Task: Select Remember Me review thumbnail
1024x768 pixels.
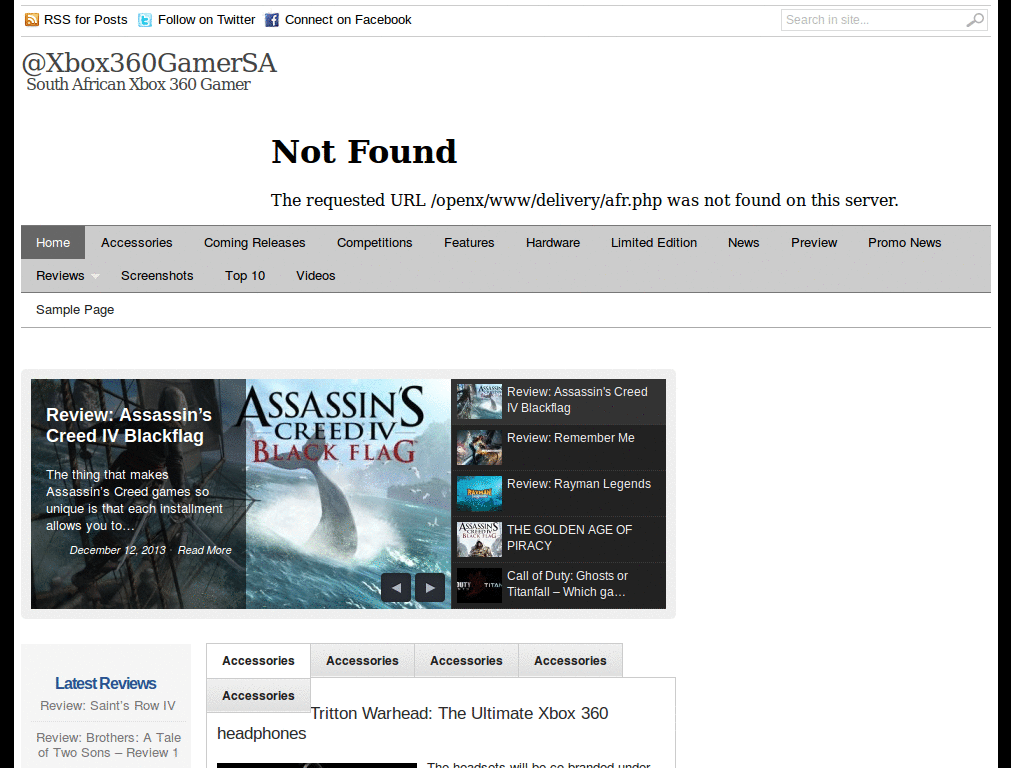Action: pos(479,447)
